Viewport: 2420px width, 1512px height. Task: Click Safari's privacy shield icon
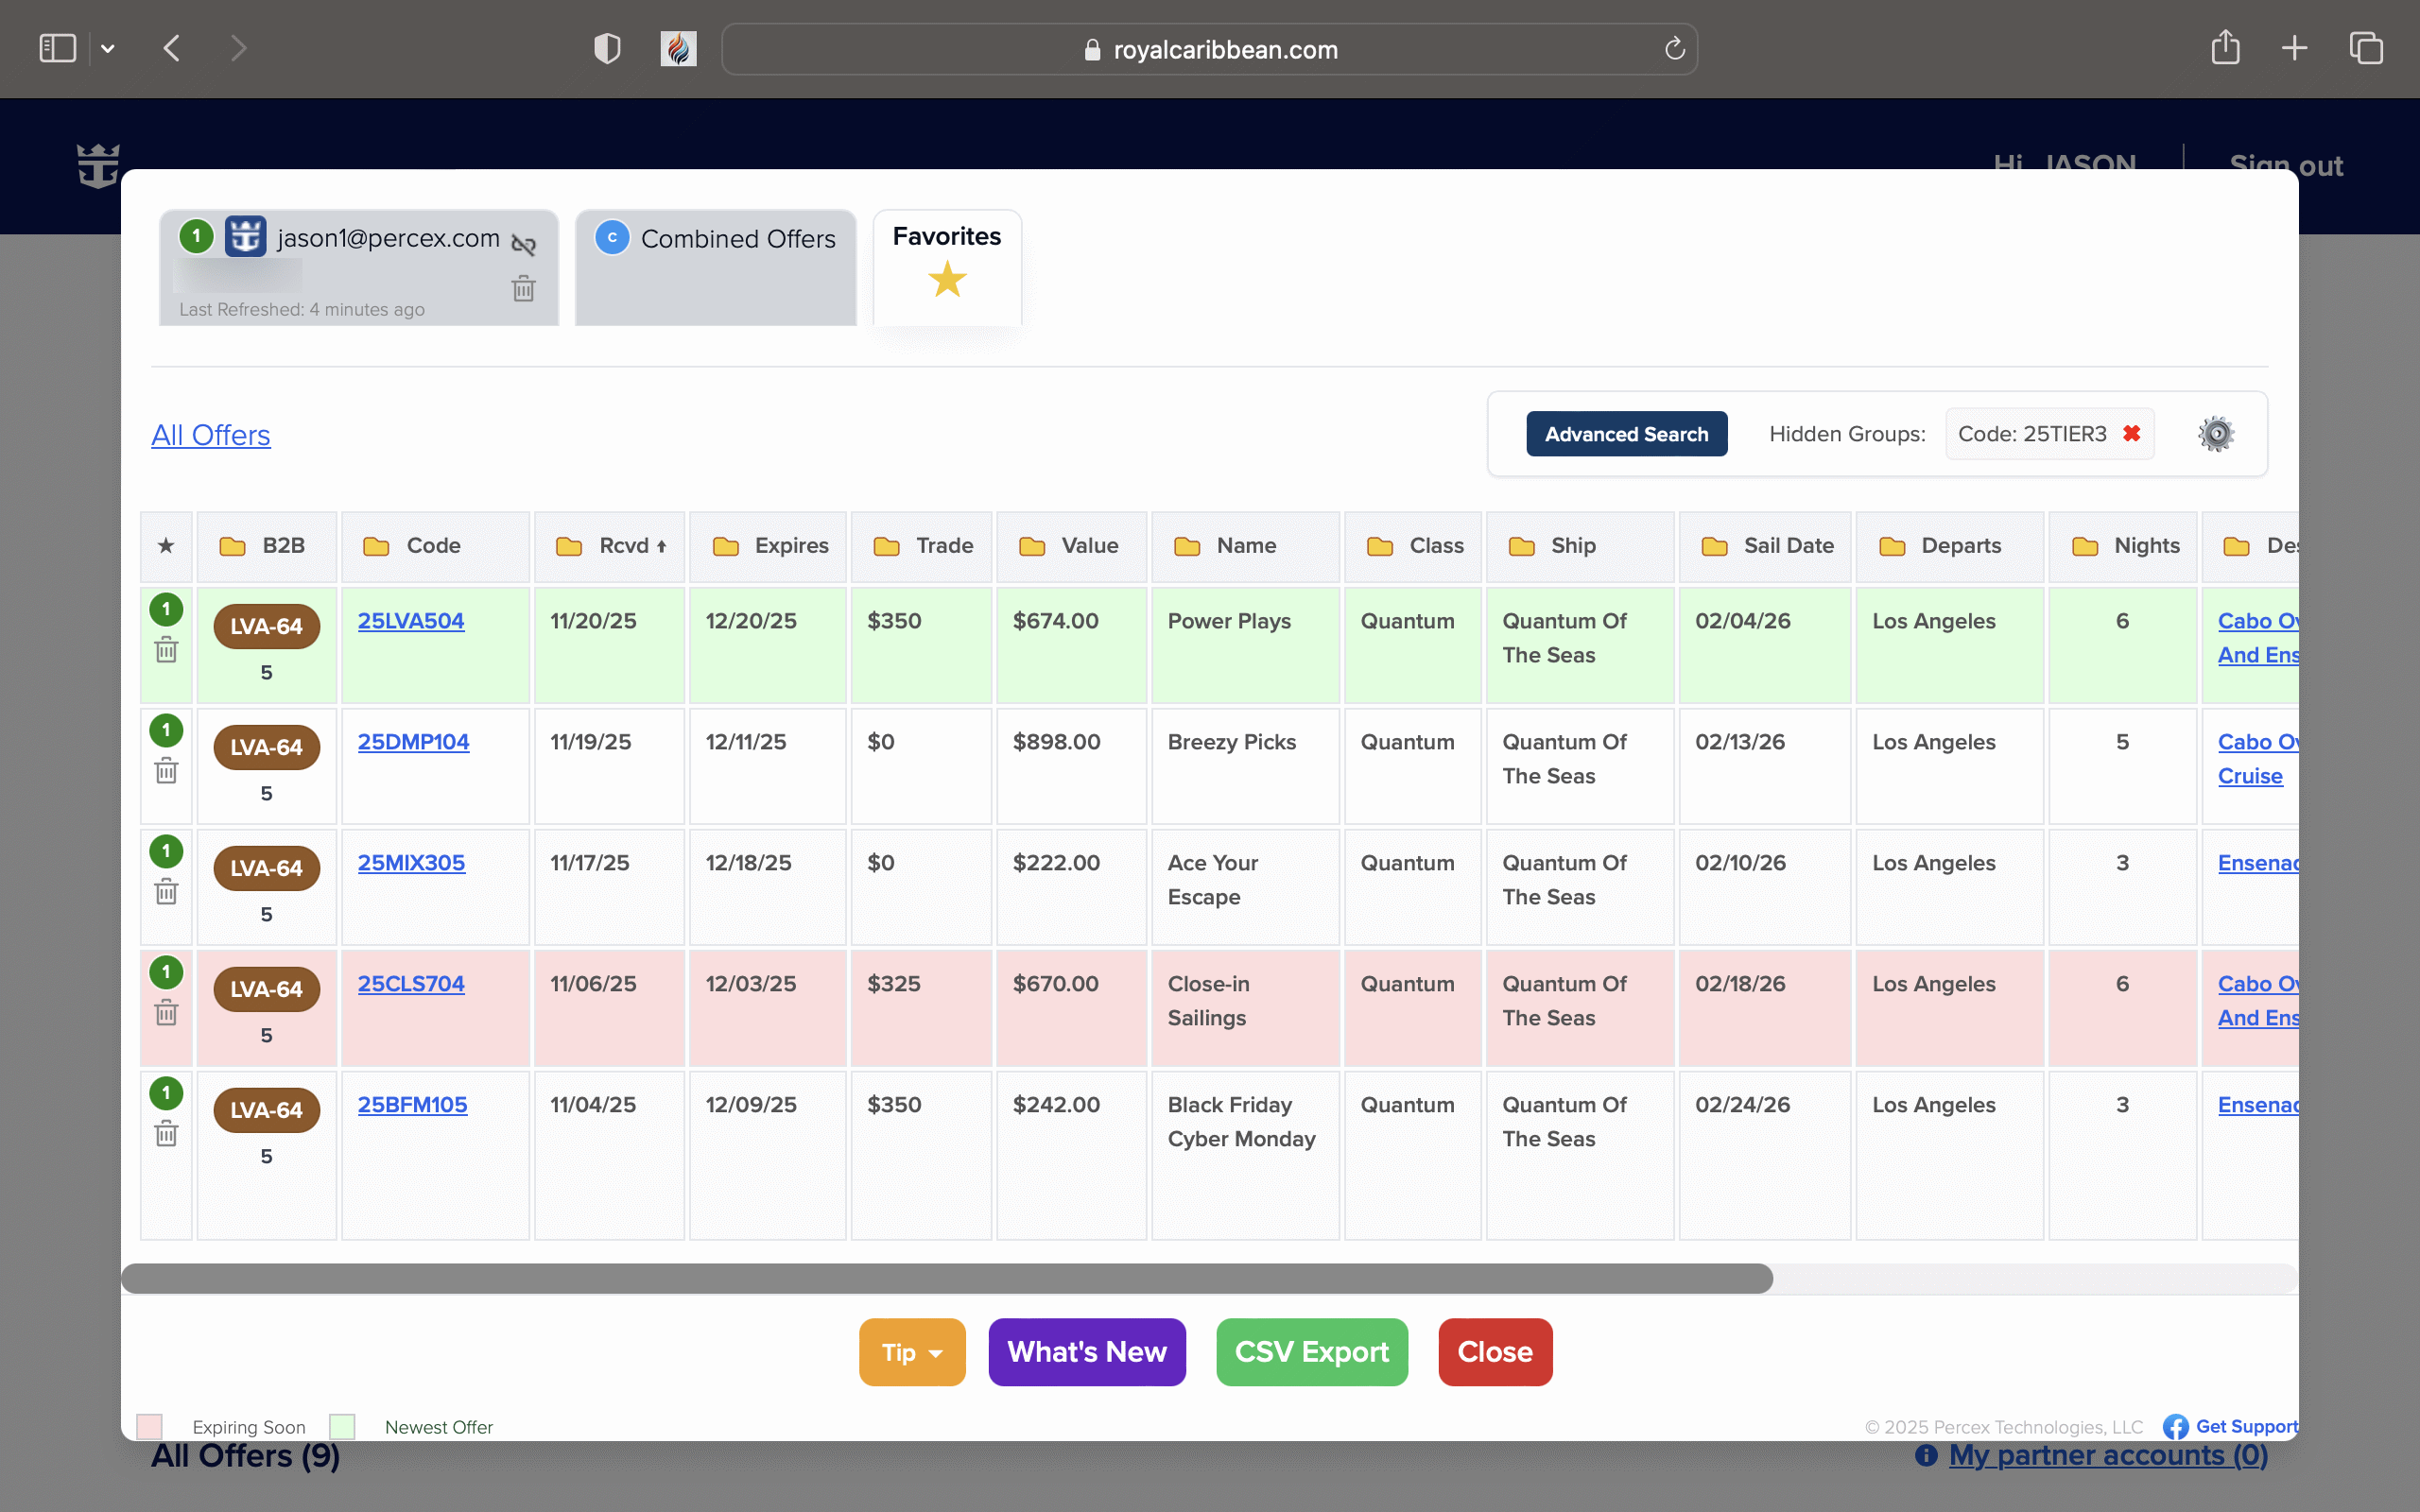[x=607, y=48]
